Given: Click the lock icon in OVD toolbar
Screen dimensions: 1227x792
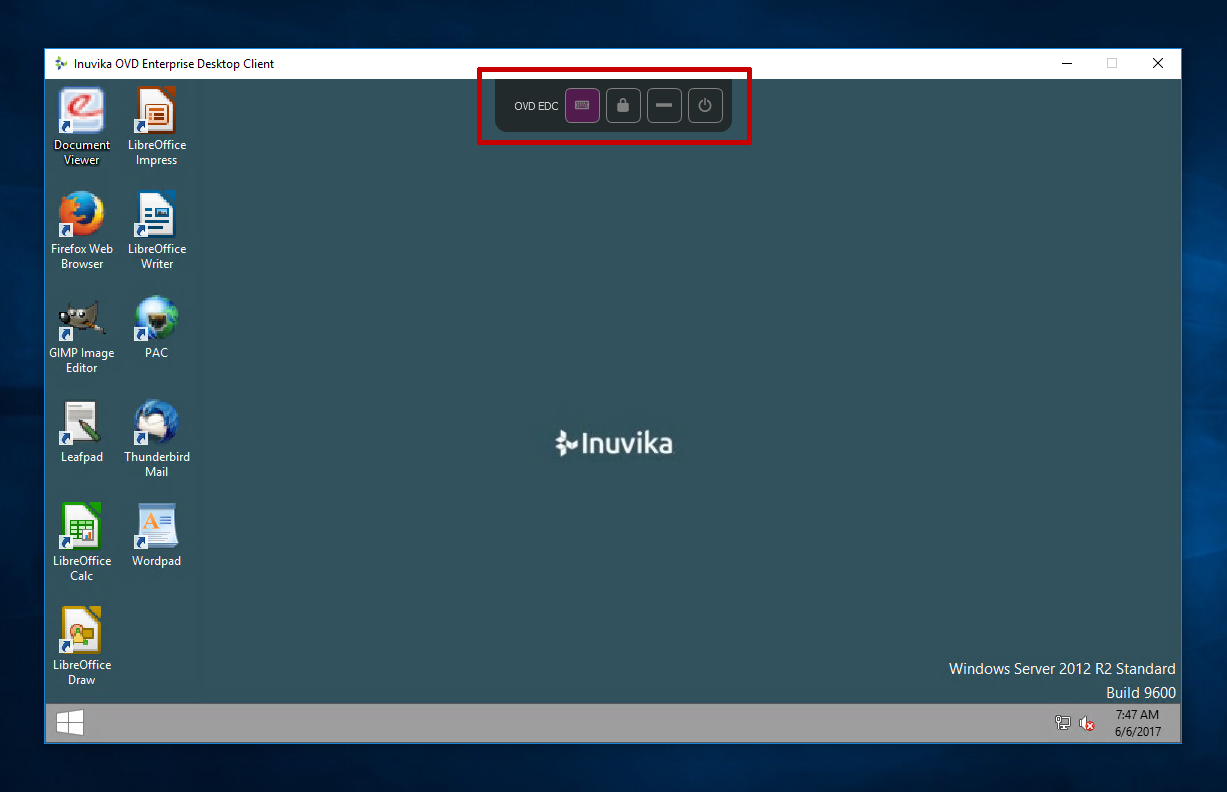Looking at the screenshot, I should (623, 105).
